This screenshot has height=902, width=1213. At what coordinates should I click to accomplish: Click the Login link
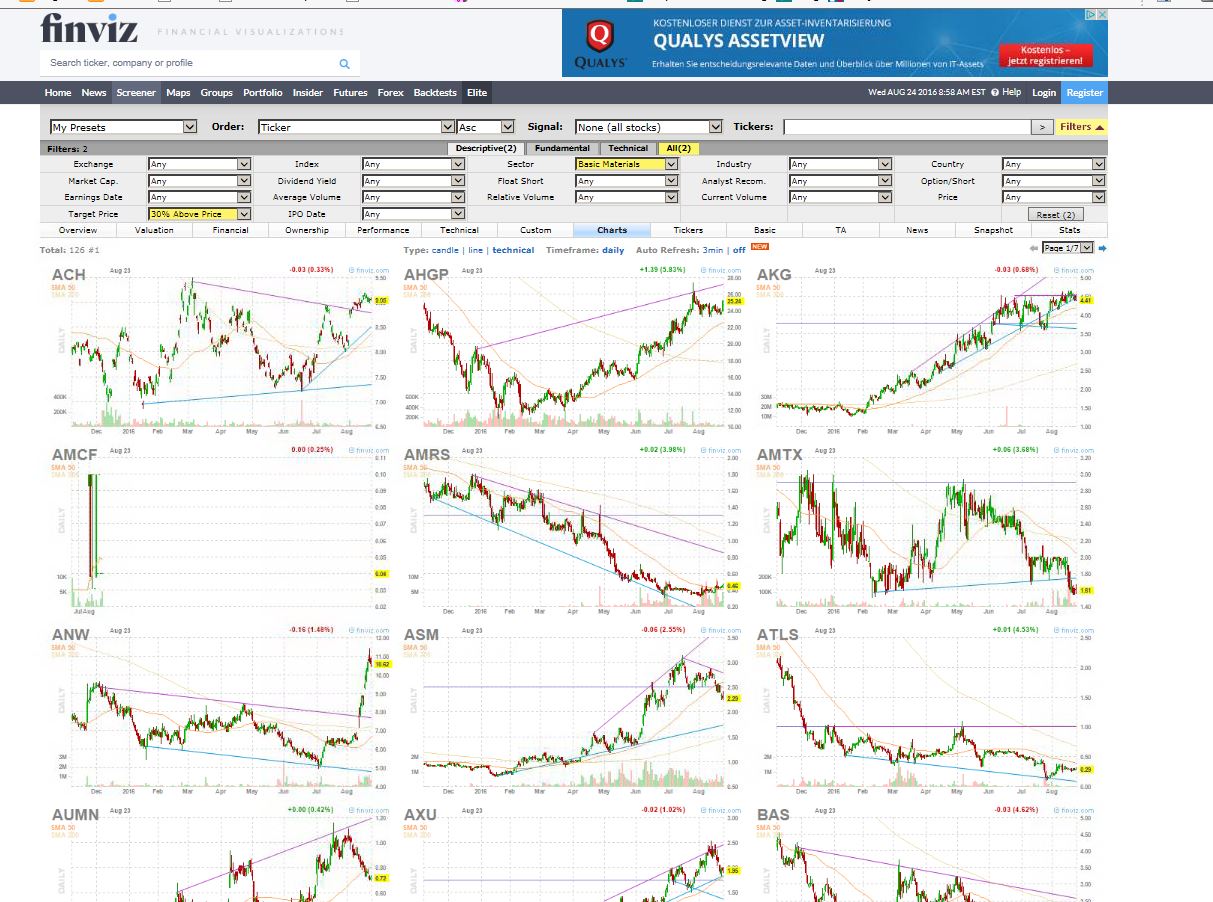point(1043,93)
